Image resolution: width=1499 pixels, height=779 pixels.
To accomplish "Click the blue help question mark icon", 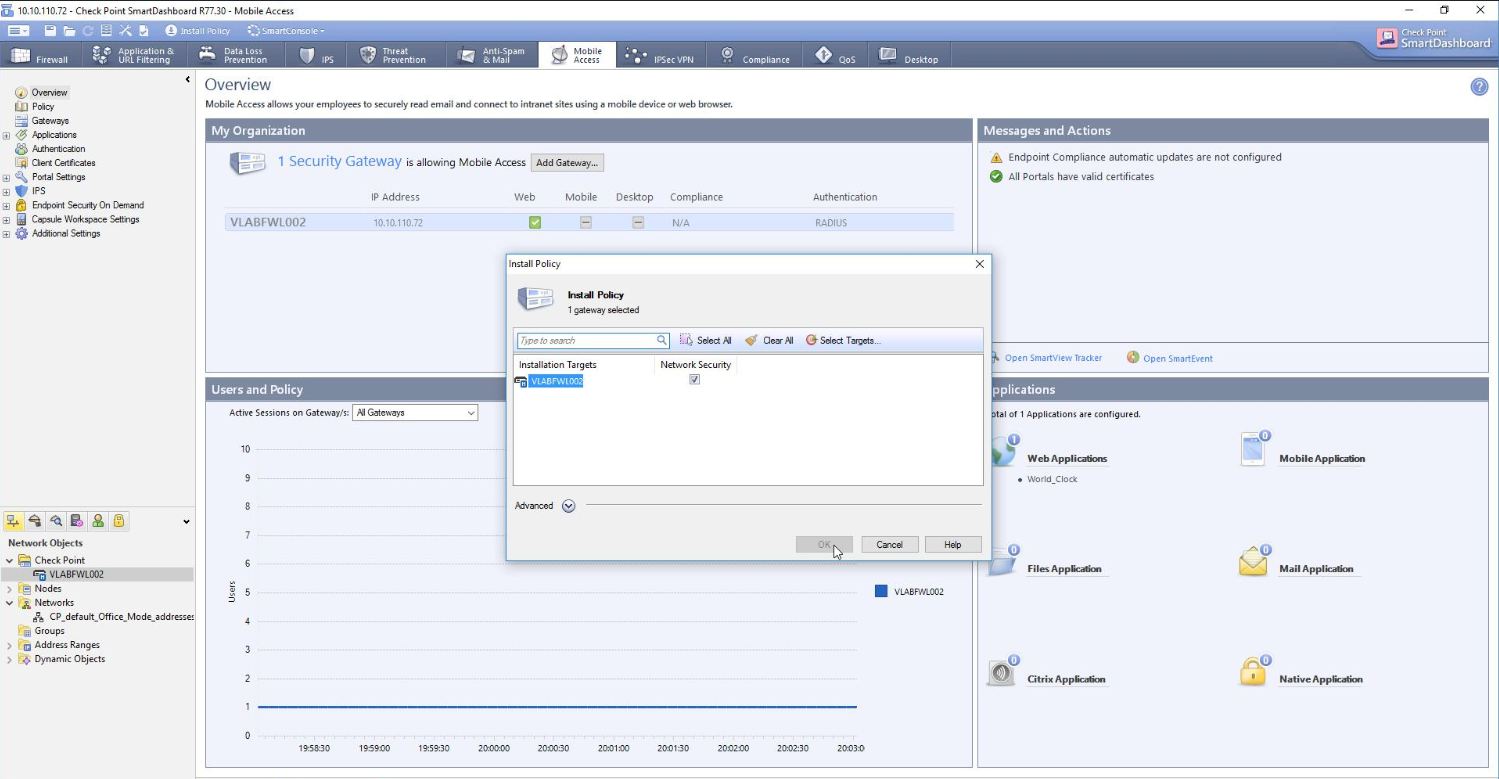I will pyautogui.click(x=1479, y=87).
